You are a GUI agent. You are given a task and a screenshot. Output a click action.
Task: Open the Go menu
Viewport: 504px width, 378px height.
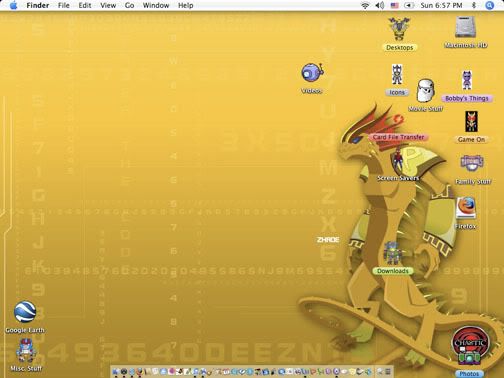pyautogui.click(x=129, y=5)
